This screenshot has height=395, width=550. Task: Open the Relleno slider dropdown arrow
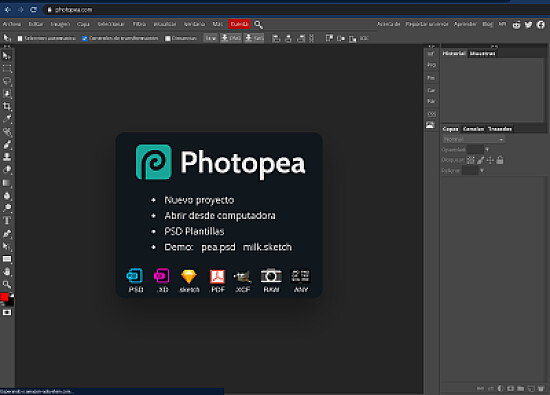click(x=482, y=170)
